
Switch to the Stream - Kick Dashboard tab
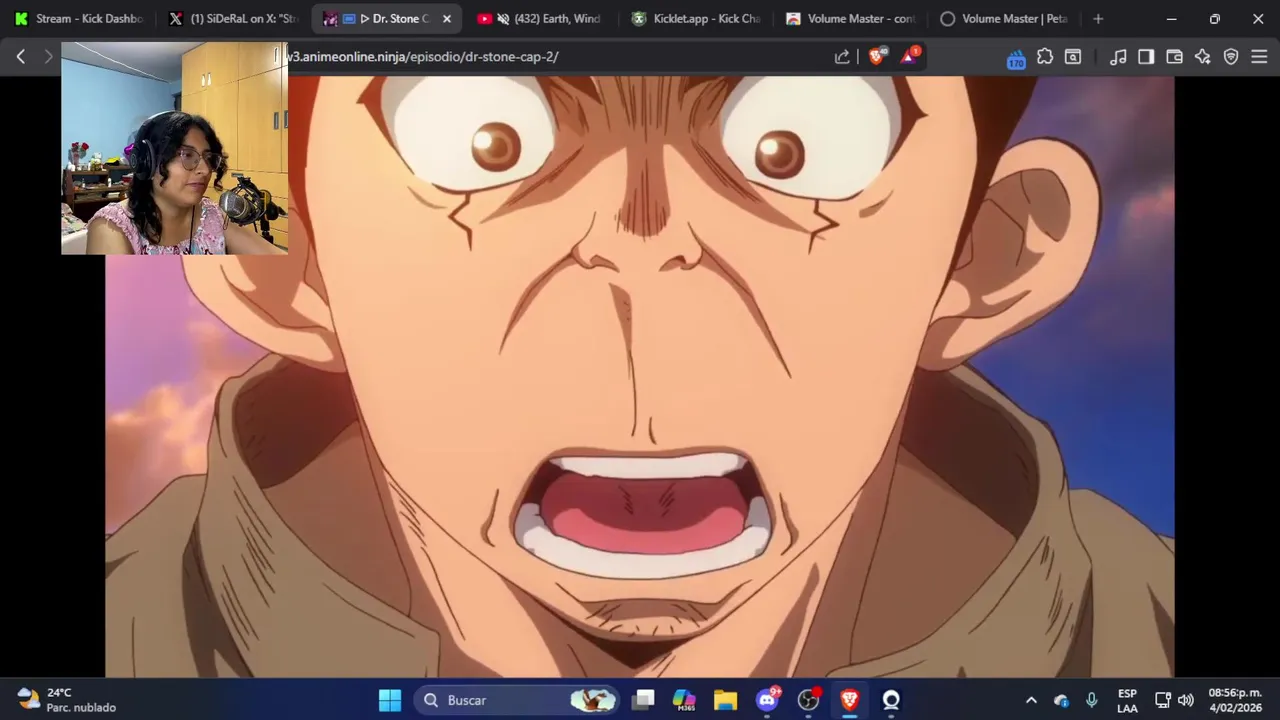pyautogui.click(x=78, y=19)
